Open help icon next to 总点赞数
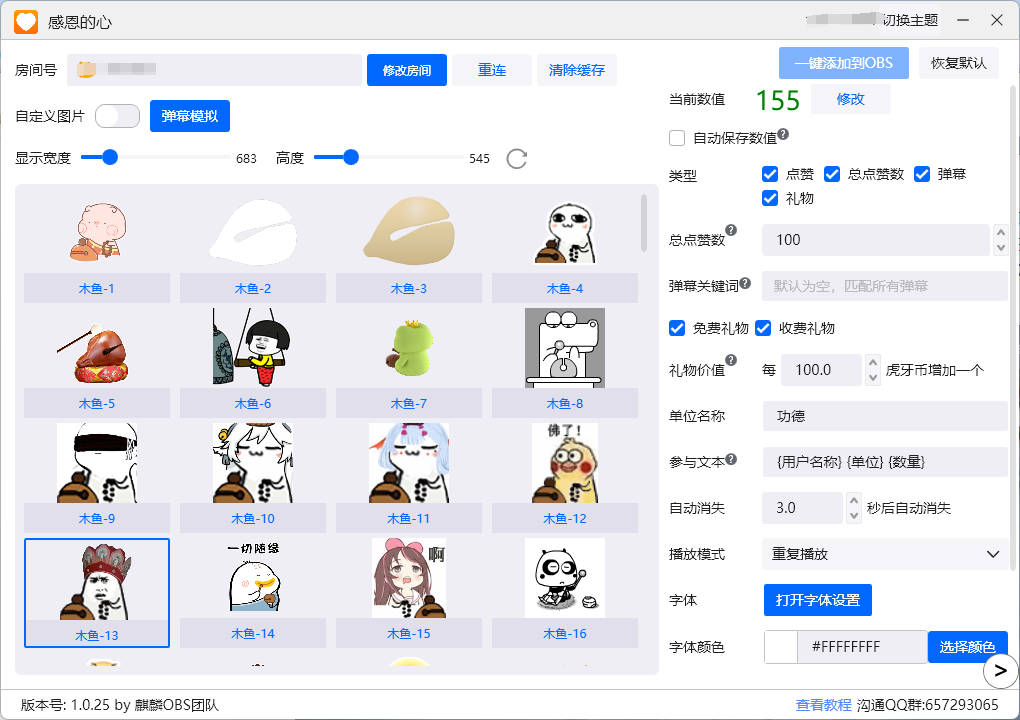The image size is (1020, 720). click(x=731, y=230)
